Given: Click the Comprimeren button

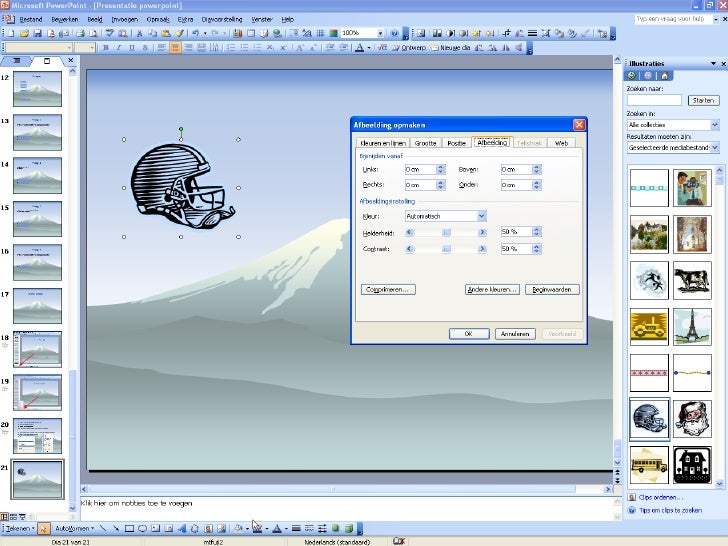Looking at the screenshot, I should coord(388,289).
